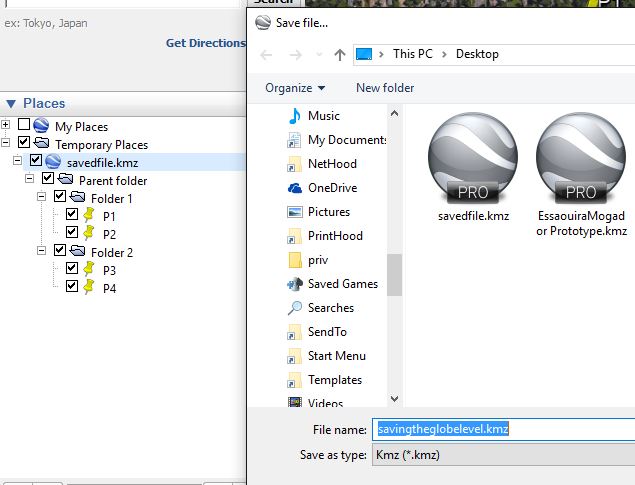This screenshot has width=635, height=485.
Task: Click the Get Directions link
Action: (x=205, y=43)
